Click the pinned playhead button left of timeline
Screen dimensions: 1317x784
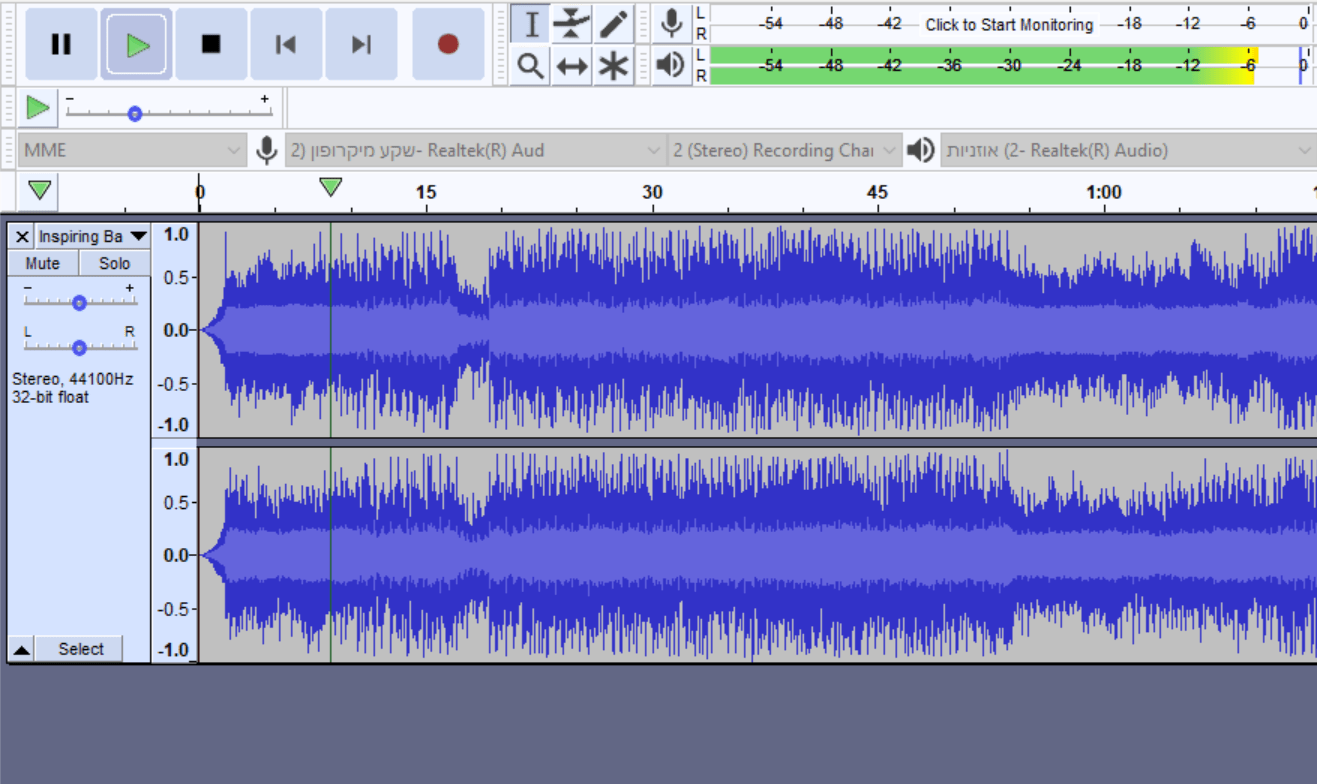(x=40, y=190)
